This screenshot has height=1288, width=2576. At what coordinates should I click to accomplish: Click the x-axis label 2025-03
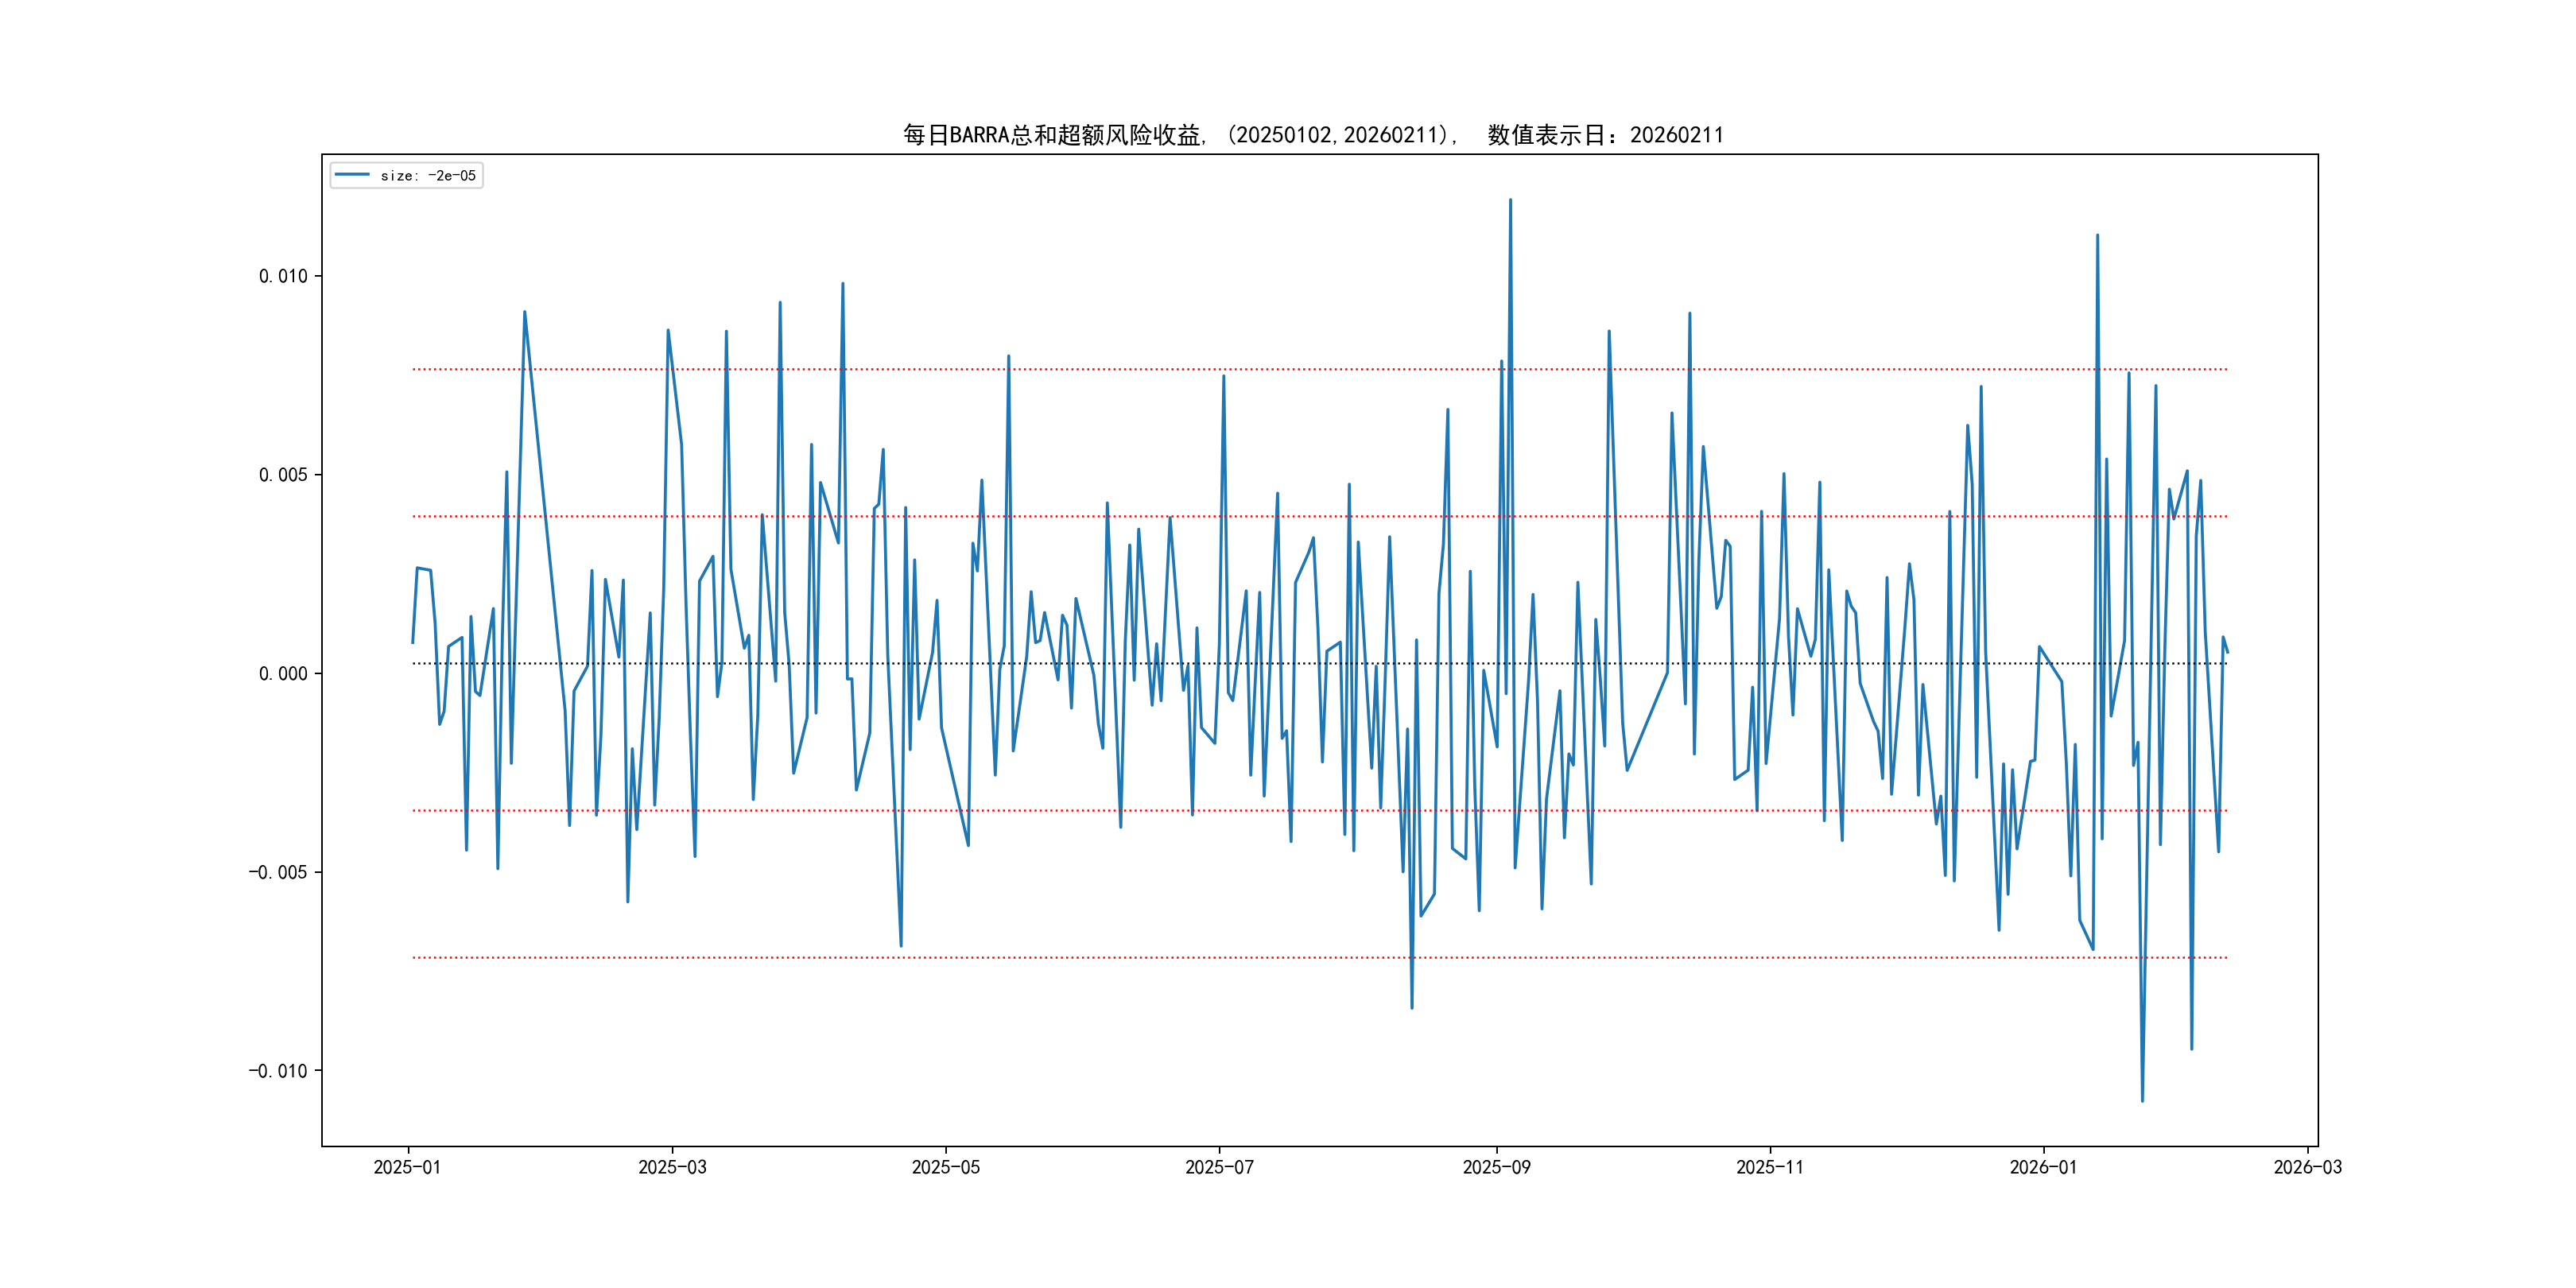point(672,1167)
